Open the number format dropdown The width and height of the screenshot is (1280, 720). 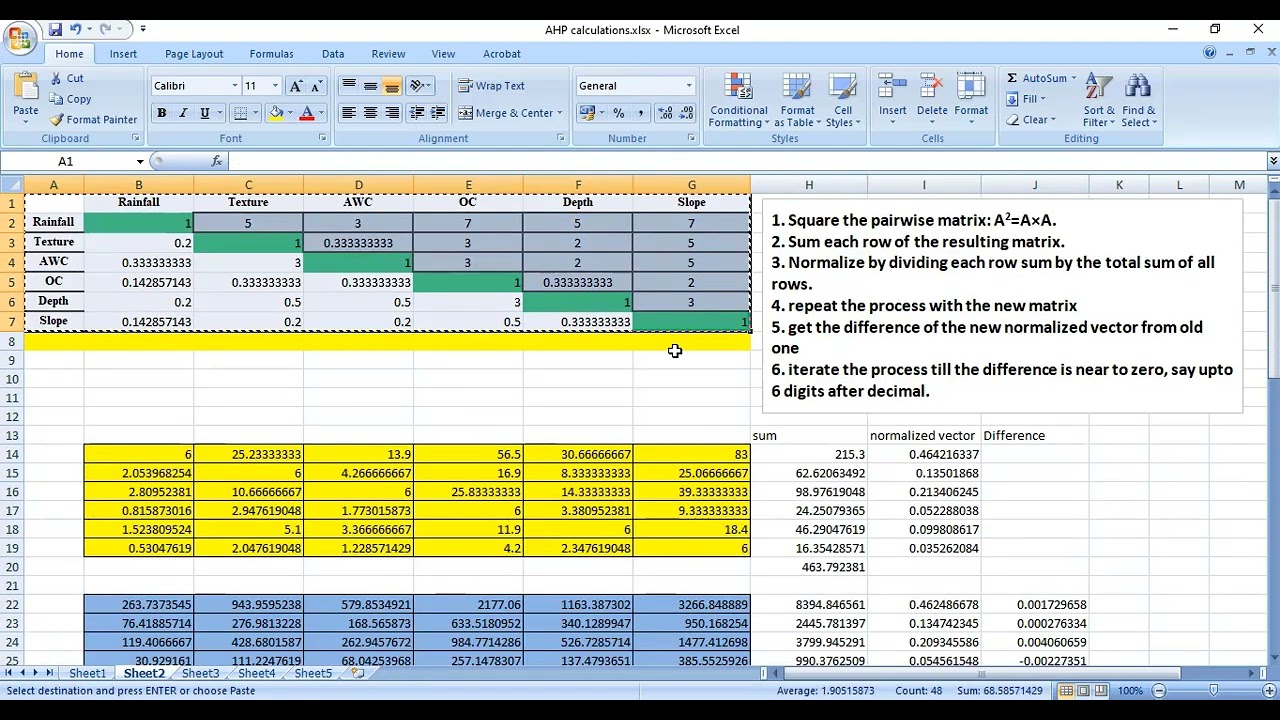click(x=688, y=86)
